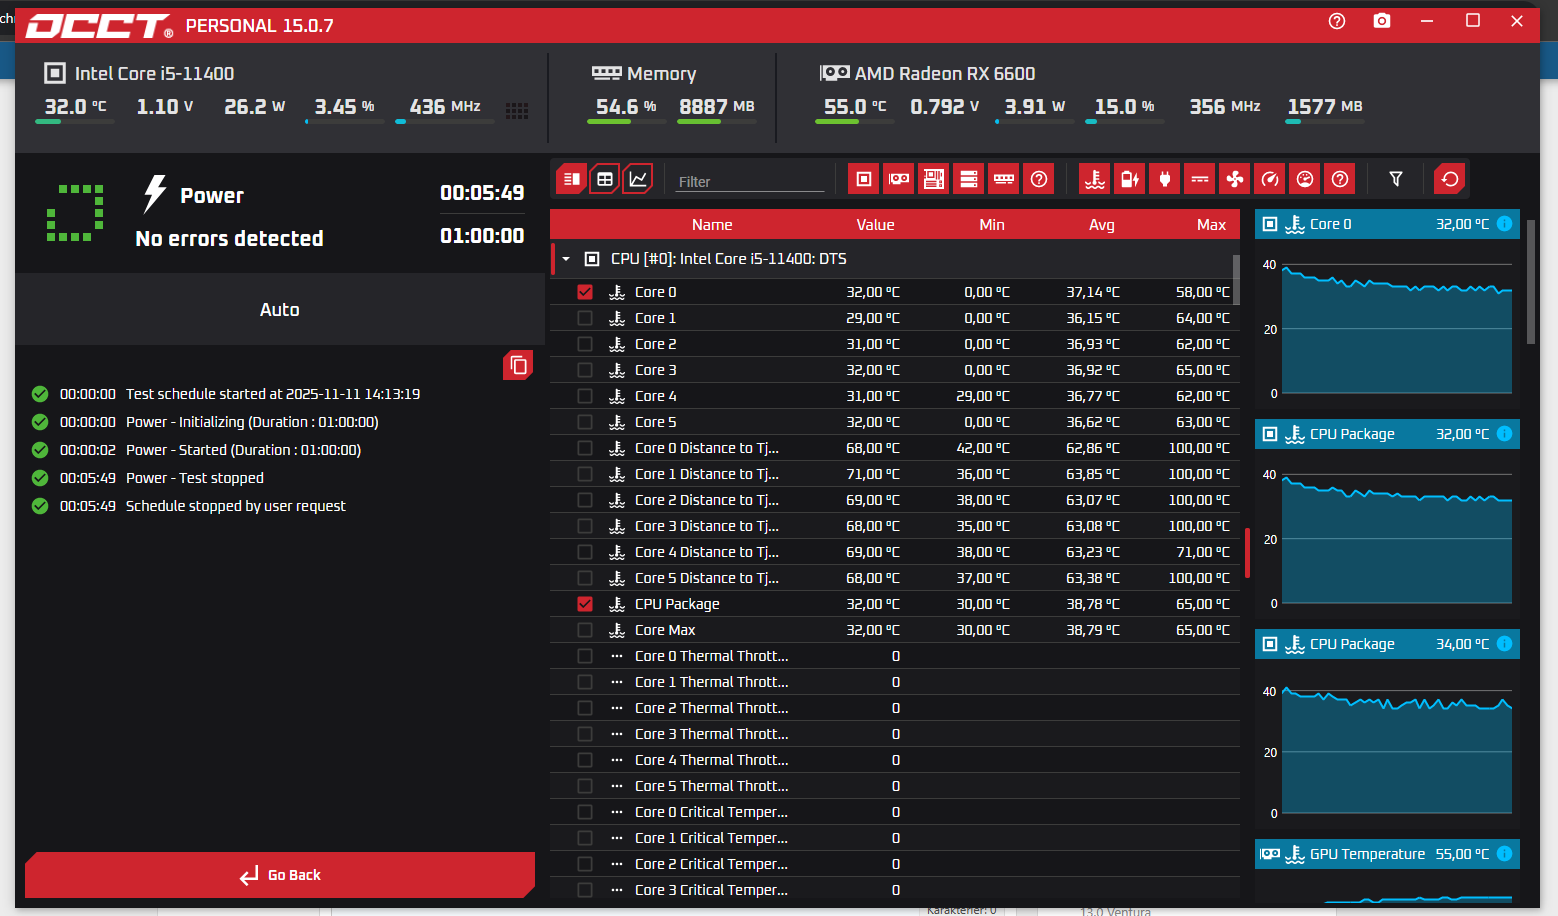
Task: Click the memory usage 54.6 % reading
Action: (626, 106)
